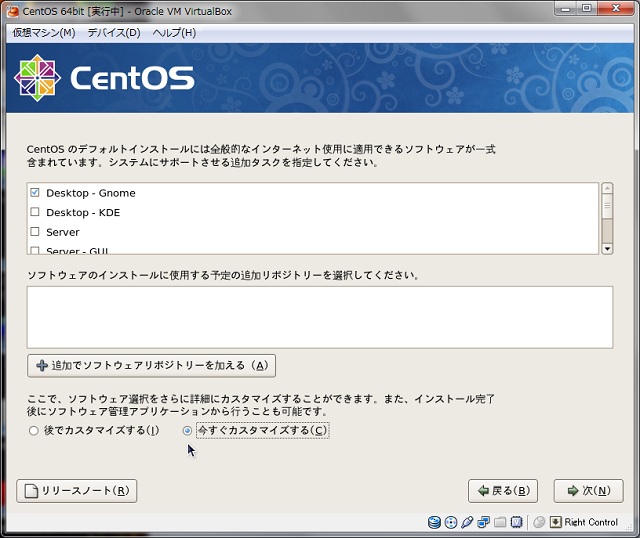
Task: Click the VirtualBox title bar app icon
Action: pyautogui.click(x=13, y=11)
